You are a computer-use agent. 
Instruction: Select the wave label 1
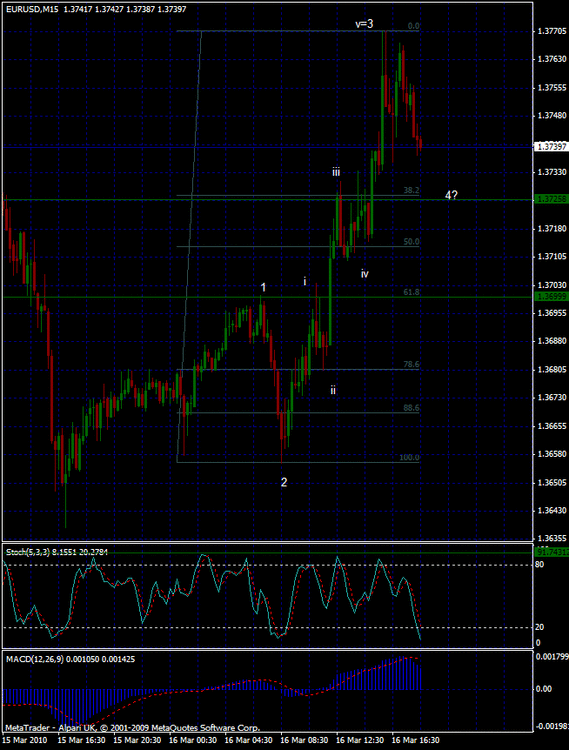point(263,287)
